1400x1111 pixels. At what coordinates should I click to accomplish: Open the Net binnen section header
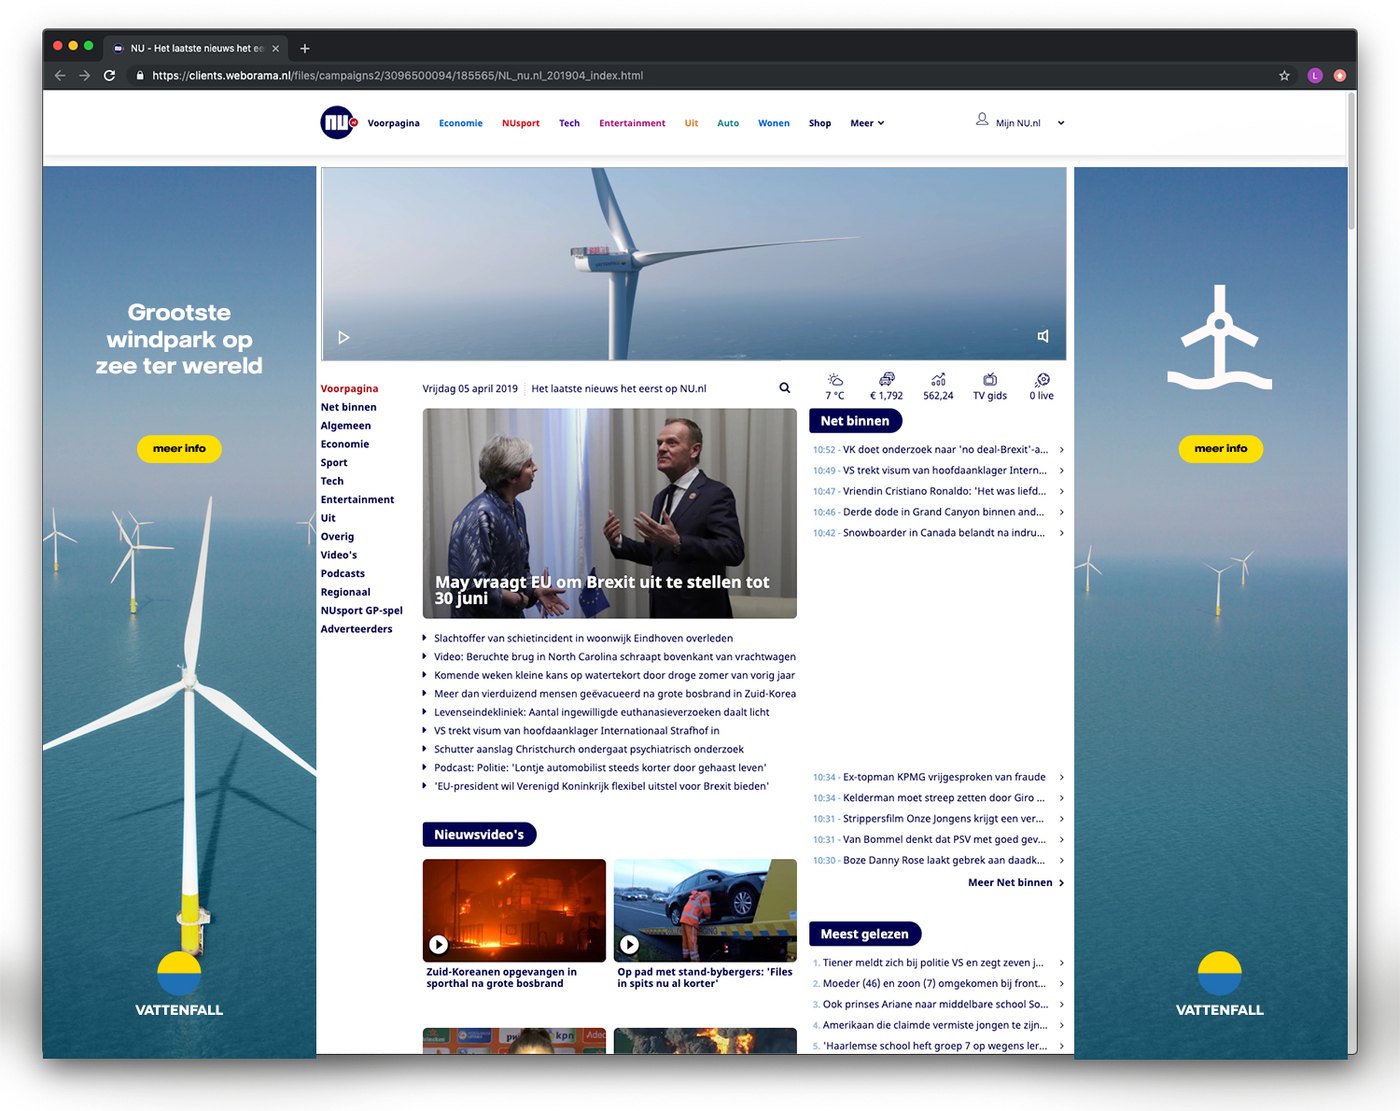point(855,421)
